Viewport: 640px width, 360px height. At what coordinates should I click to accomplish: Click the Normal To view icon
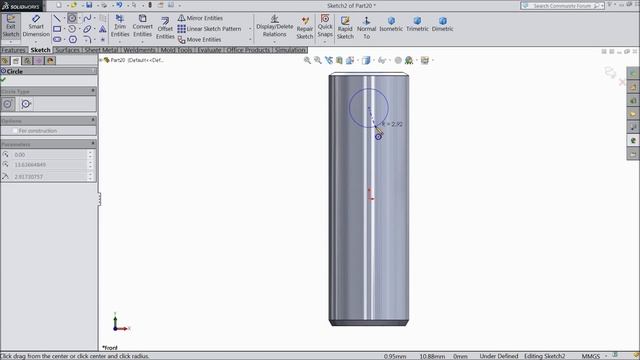(367, 28)
